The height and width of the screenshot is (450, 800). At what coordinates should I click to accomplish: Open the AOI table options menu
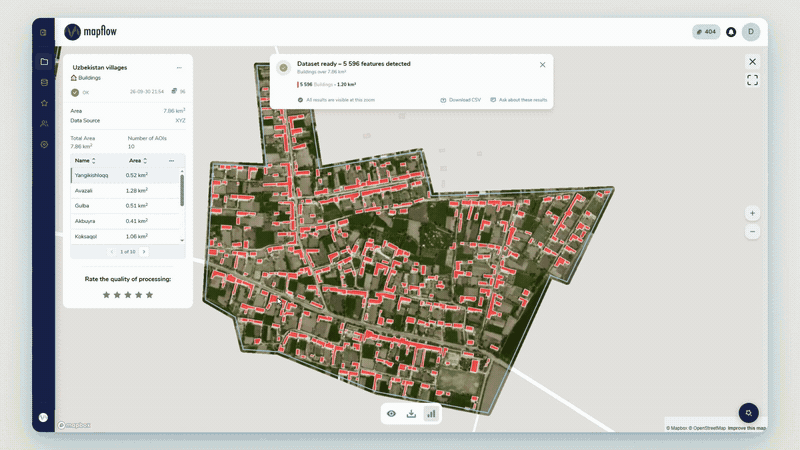pyautogui.click(x=171, y=161)
